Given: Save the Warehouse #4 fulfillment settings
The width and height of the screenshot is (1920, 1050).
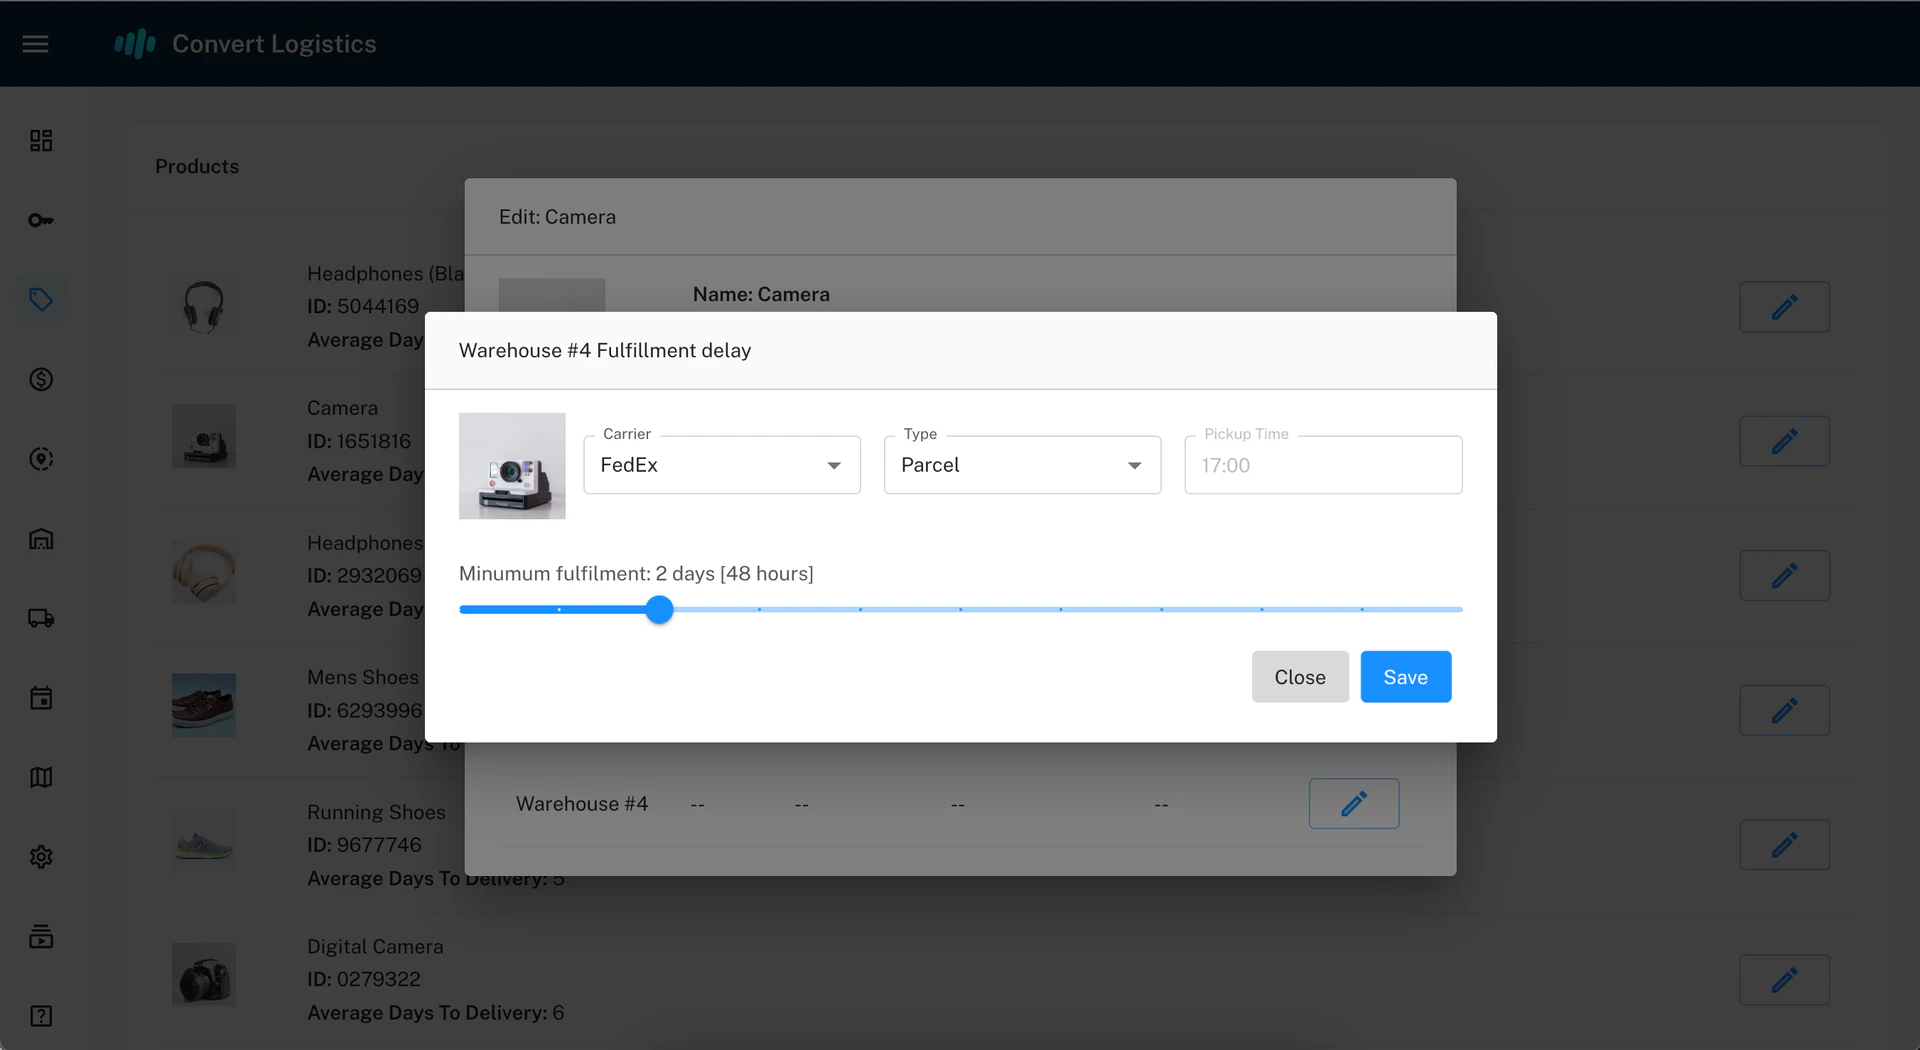Looking at the screenshot, I should (x=1405, y=677).
